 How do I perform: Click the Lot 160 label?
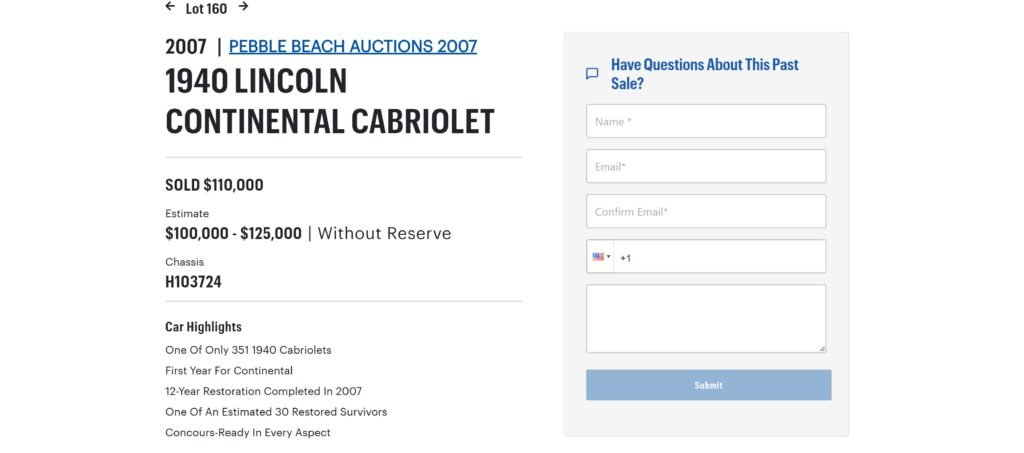[206, 9]
